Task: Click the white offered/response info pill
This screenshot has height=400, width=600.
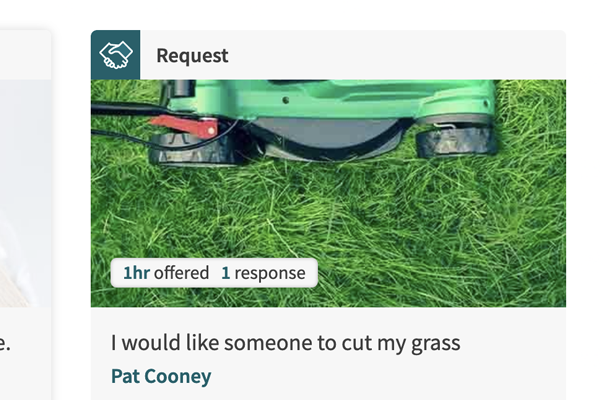Action: pos(214,273)
